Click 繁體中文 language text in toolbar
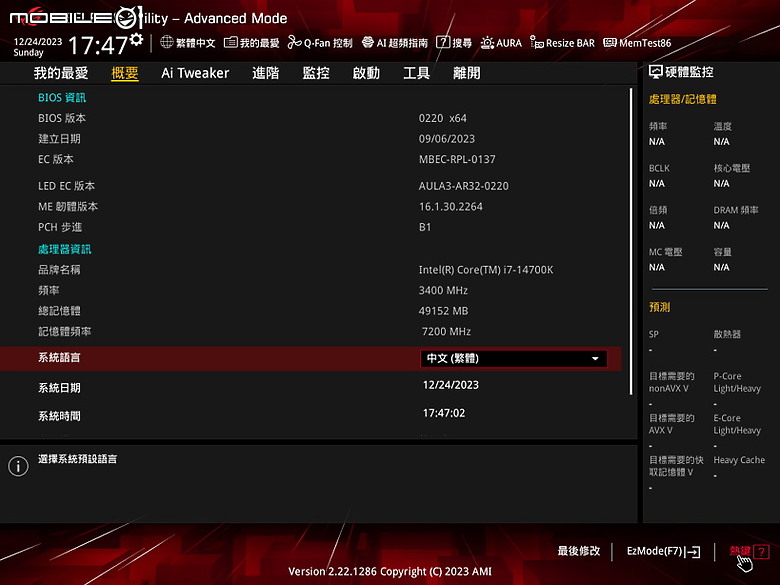Image resolution: width=780 pixels, height=585 pixels. [195, 43]
